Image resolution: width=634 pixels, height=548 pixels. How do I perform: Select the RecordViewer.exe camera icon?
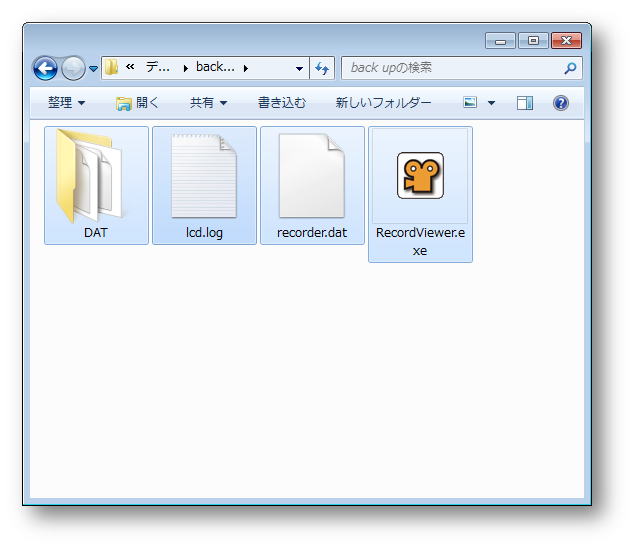pyautogui.click(x=421, y=176)
